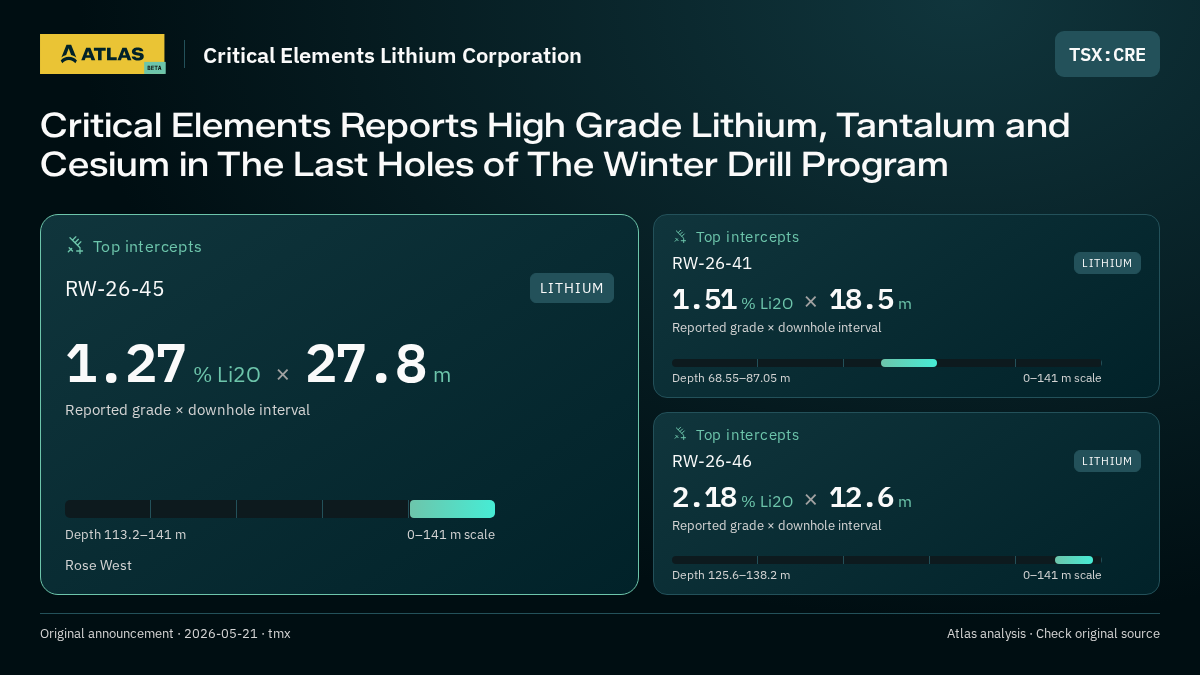Viewport: 1200px width, 675px height.
Task: Click Reported grade caption under 2.18
Action: point(777,526)
